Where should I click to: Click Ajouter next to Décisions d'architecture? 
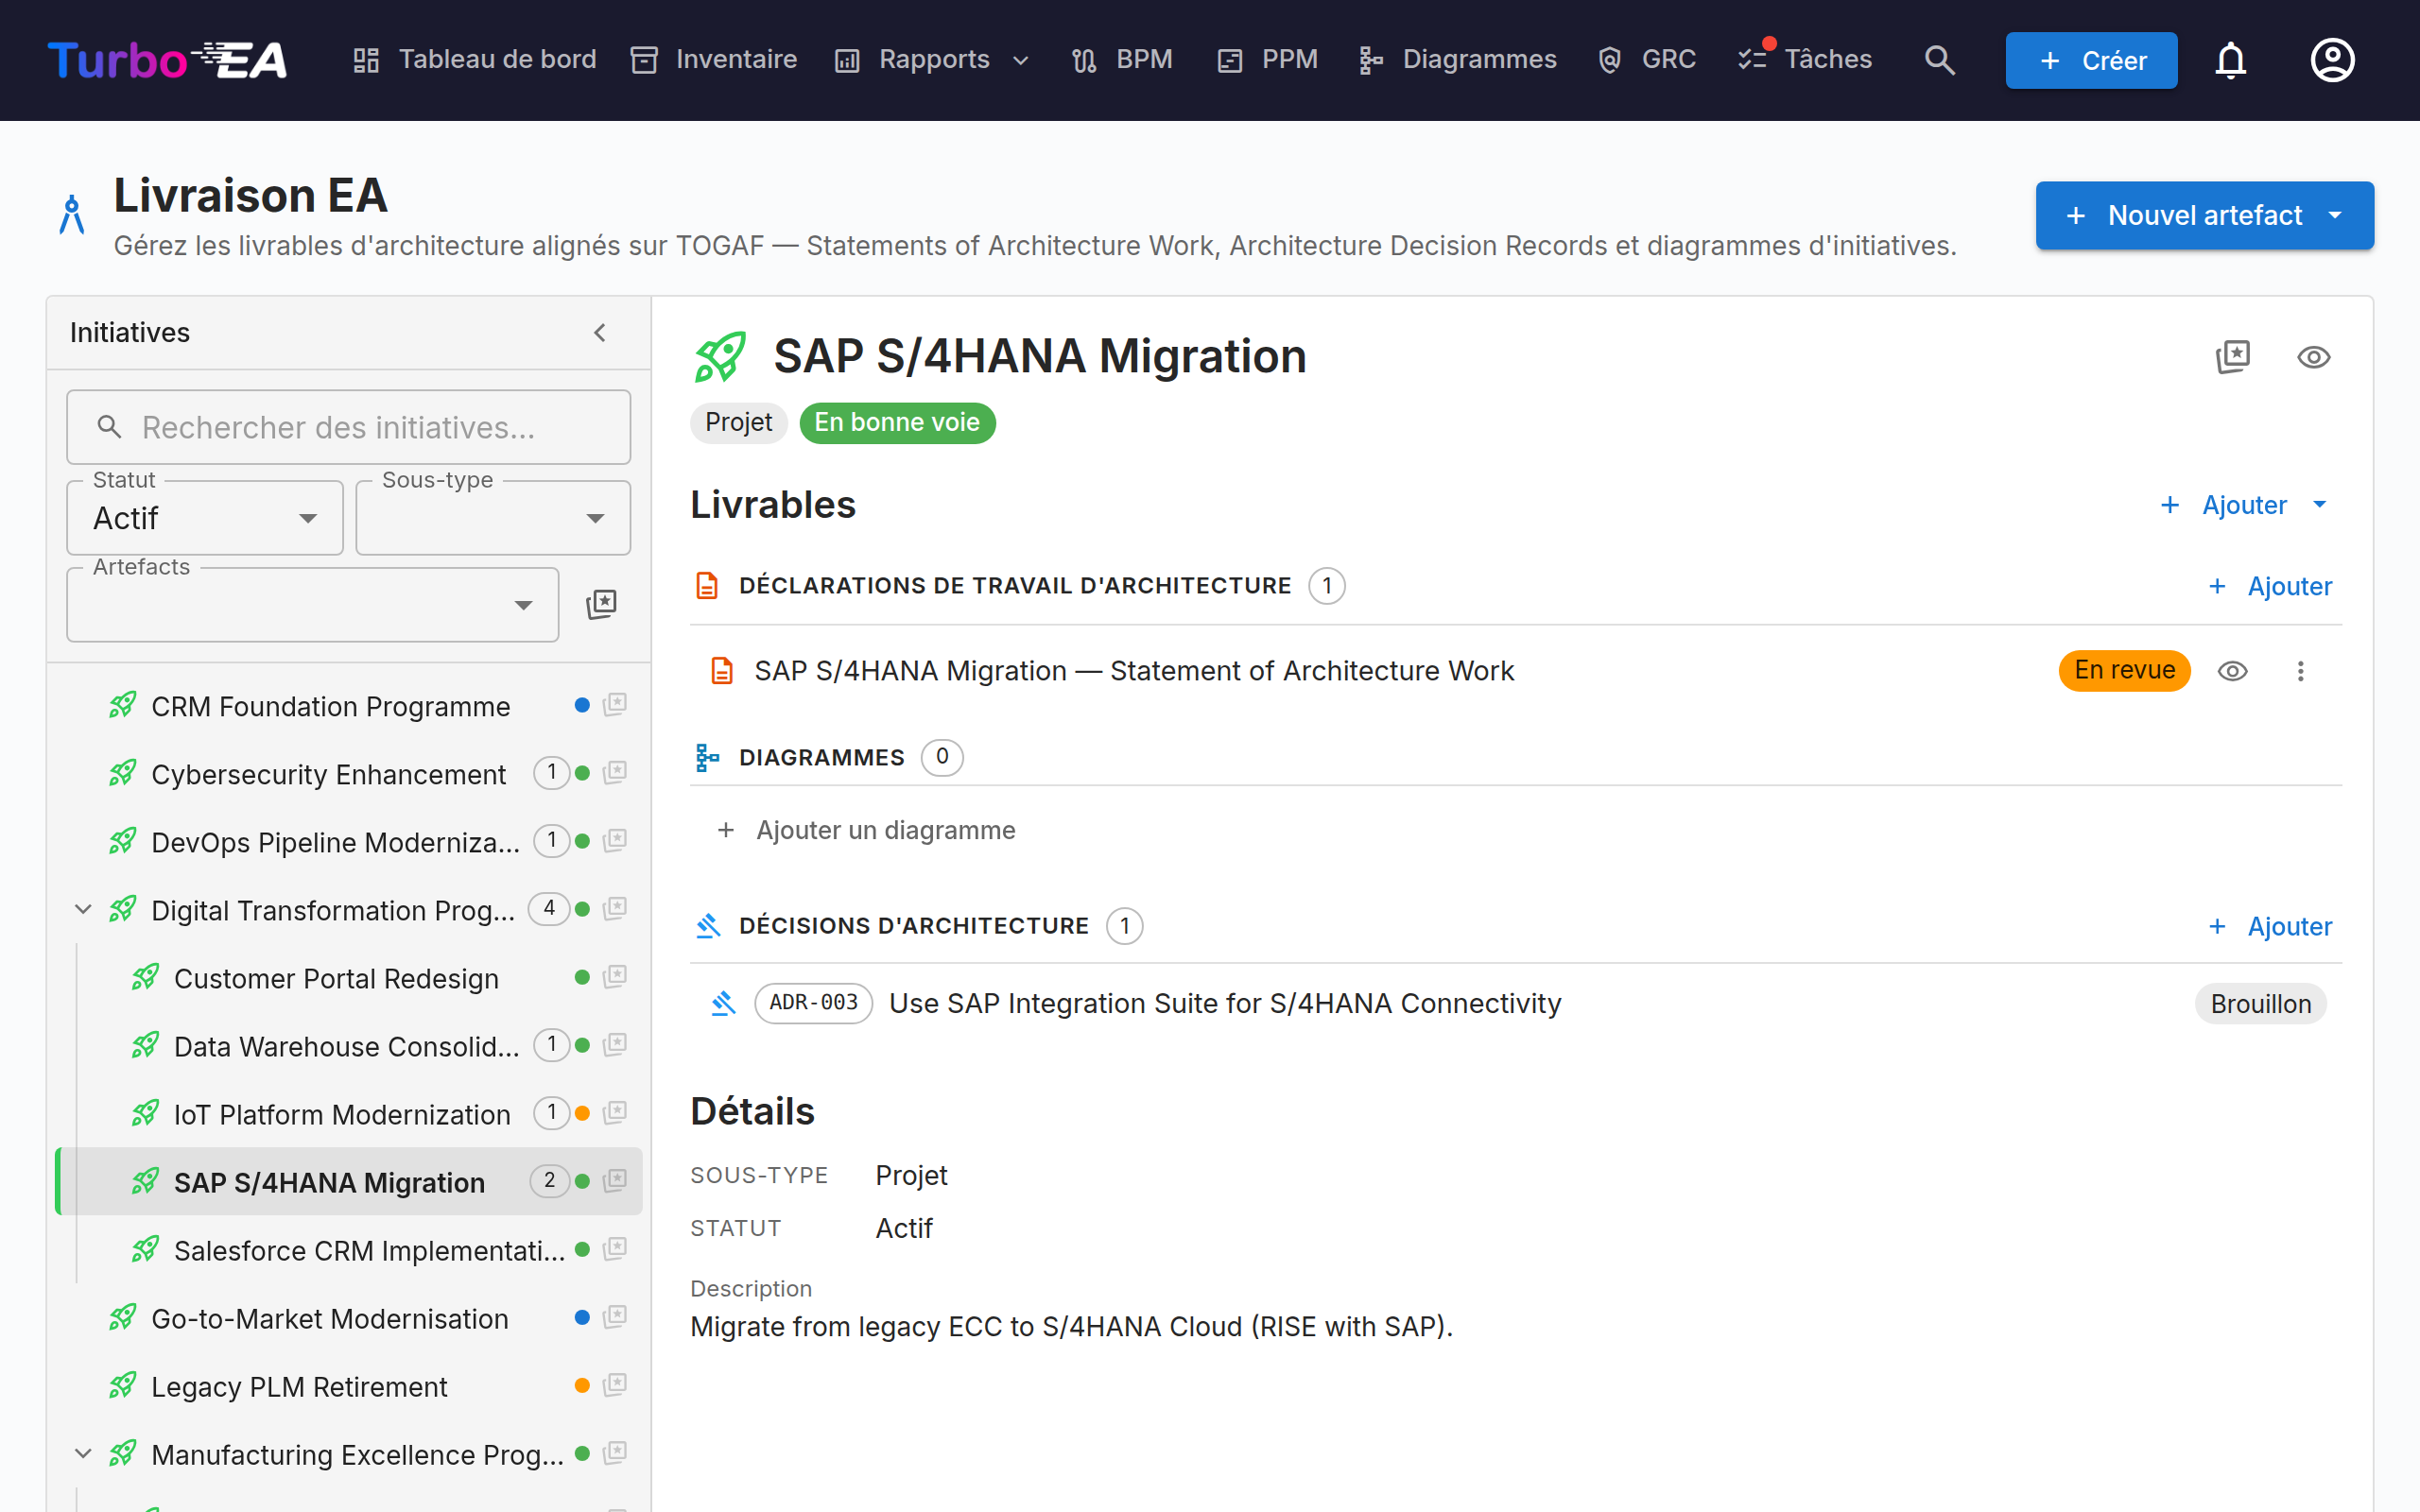2269,926
